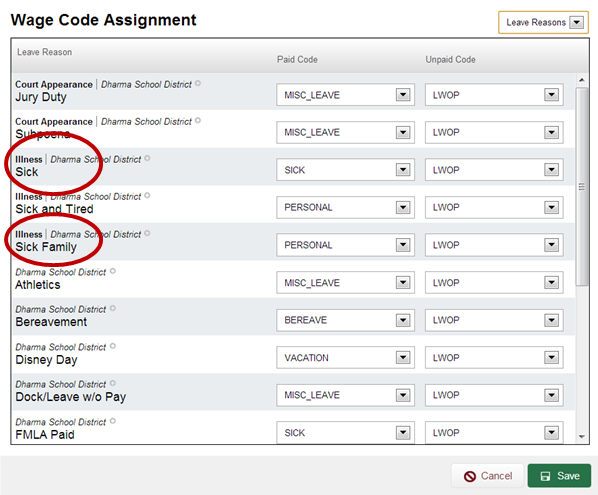Open Unpaid Code dropdown for FMLA Paid
This screenshot has height=495, width=598.
[494, 432]
